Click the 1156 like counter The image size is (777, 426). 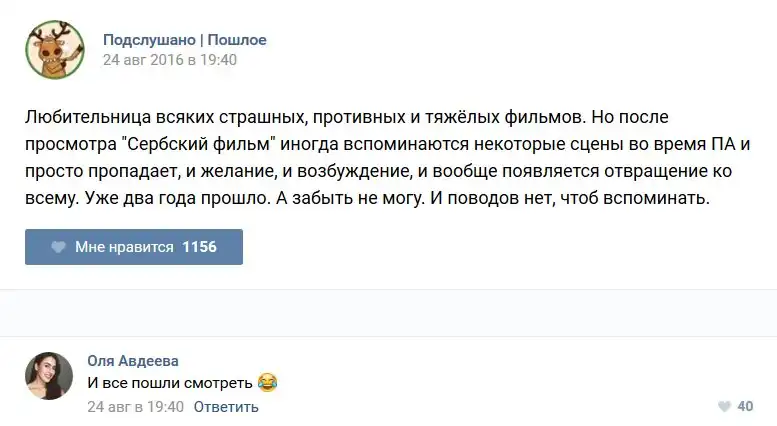199,247
